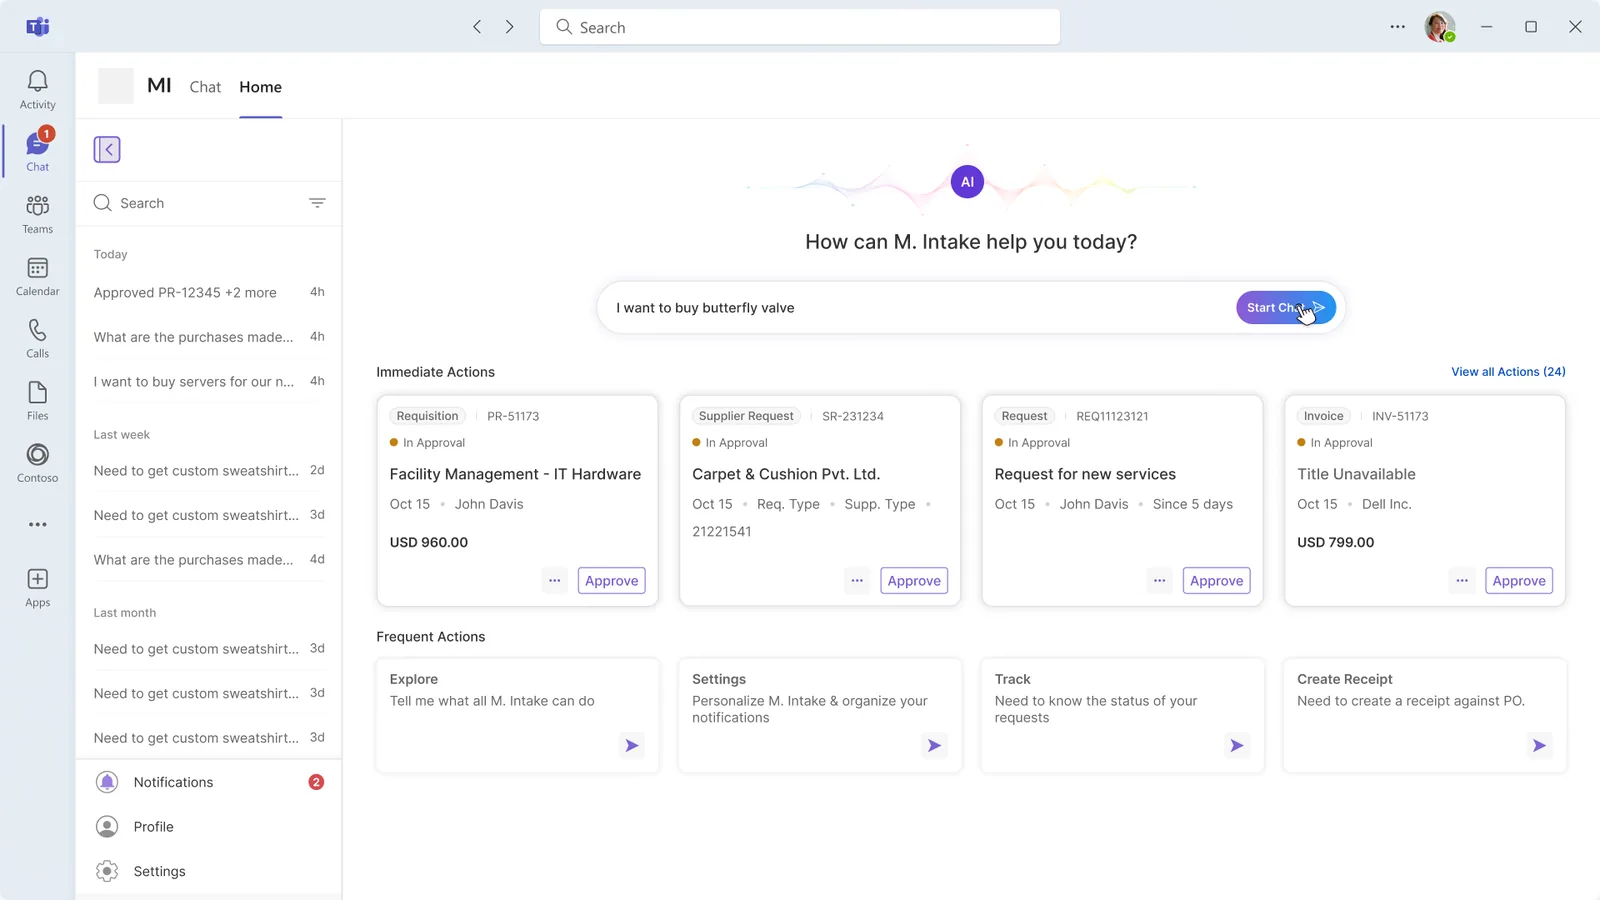This screenshot has height=900, width=1600.
Task: Open the Explore frequent action card
Action: [517, 715]
